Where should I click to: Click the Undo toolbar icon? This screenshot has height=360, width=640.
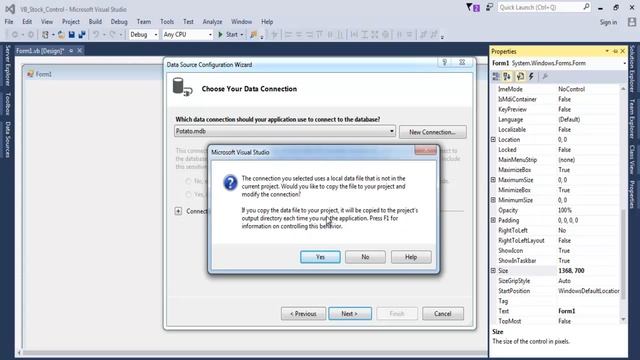pos(96,35)
